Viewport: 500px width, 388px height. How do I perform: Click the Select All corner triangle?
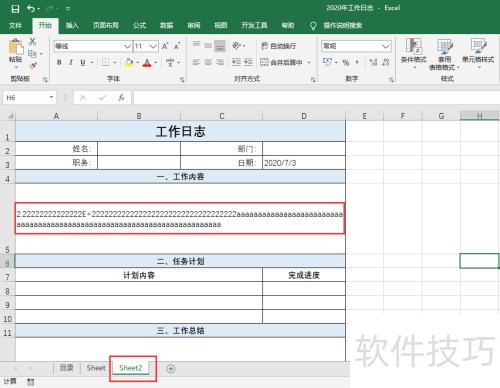point(11,116)
